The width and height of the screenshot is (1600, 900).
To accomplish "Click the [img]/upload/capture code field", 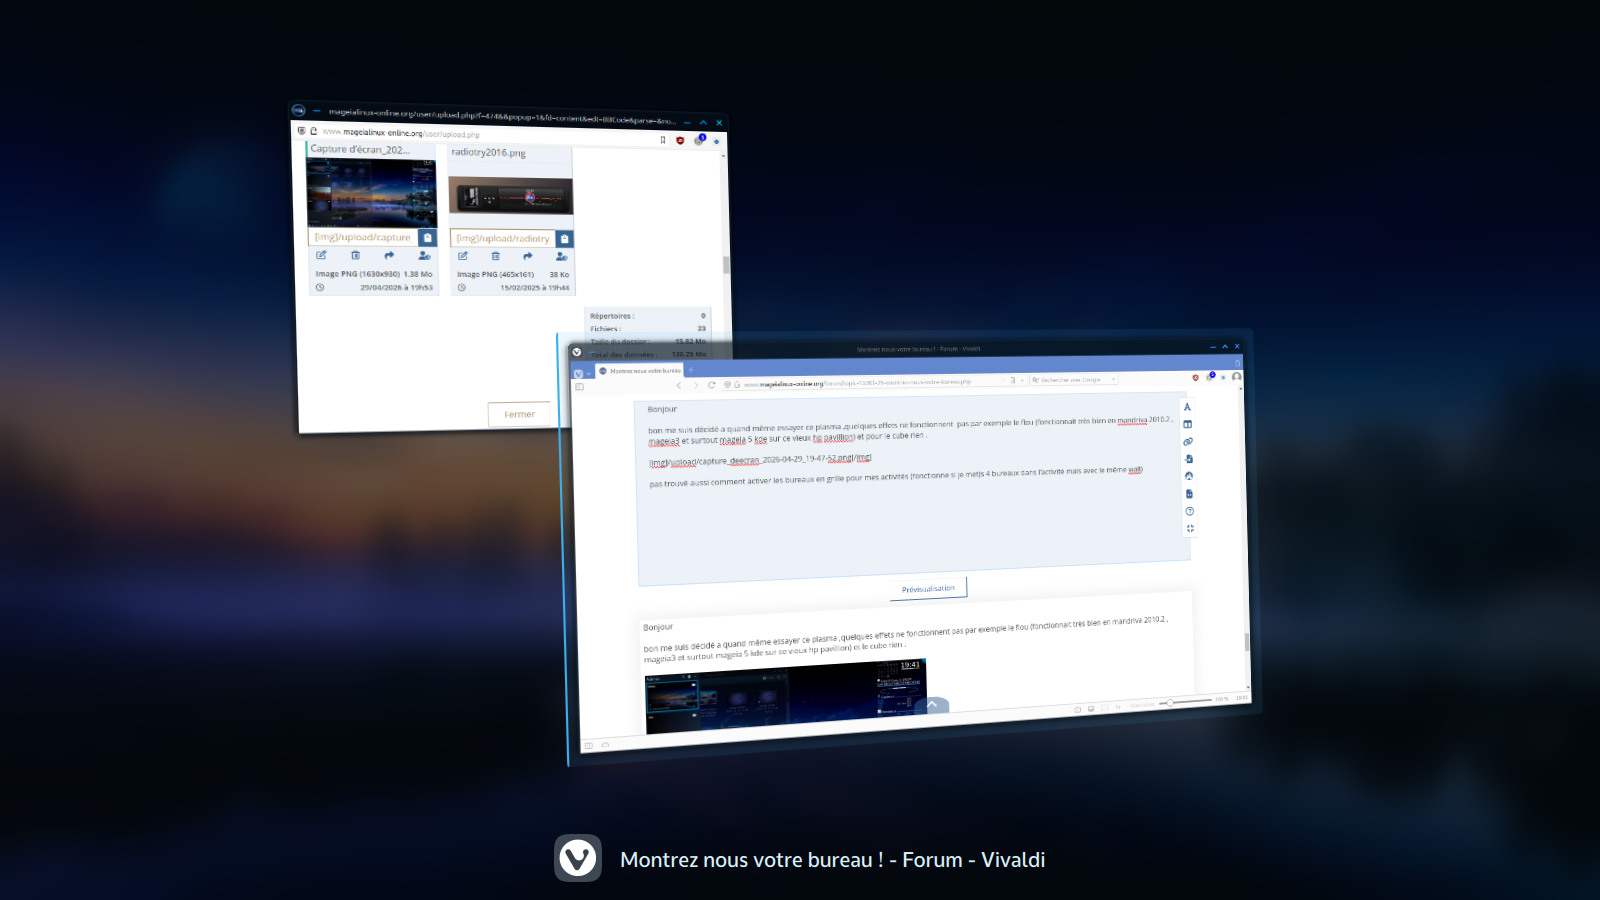I will click(363, 237).
